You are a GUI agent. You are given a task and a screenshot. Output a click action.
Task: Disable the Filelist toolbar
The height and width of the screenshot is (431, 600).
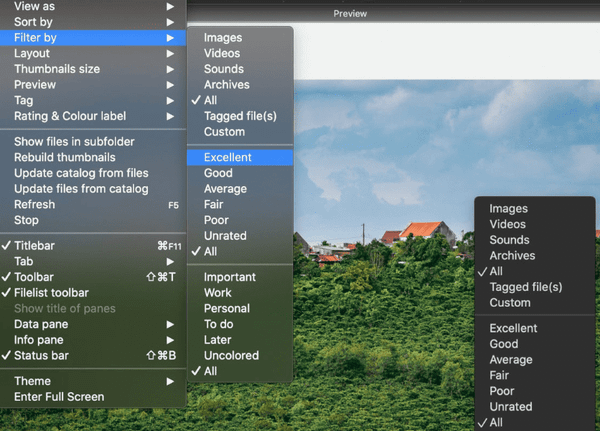93,293
